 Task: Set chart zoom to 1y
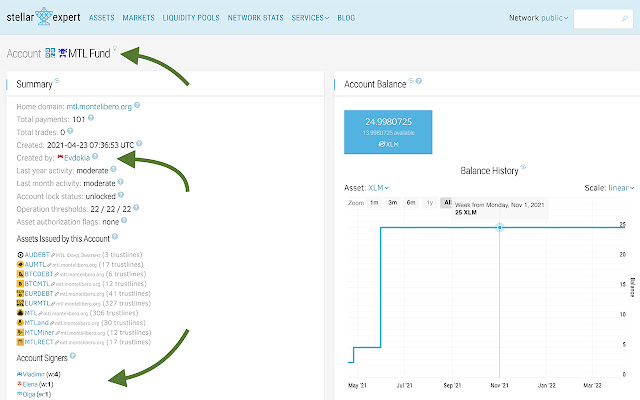coord(429,202)
